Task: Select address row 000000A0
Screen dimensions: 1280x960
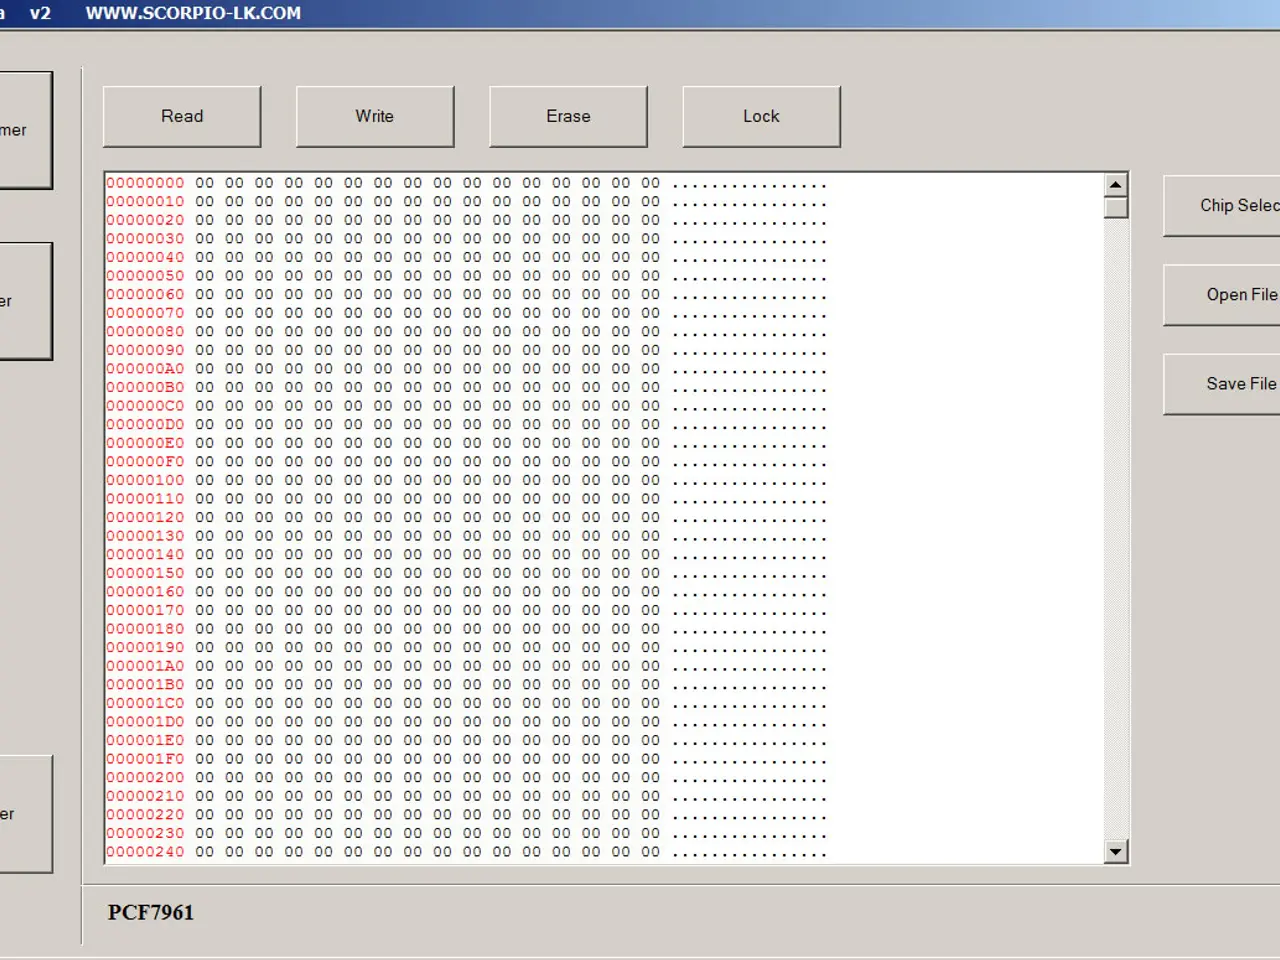Action: (x=467, y=369)
